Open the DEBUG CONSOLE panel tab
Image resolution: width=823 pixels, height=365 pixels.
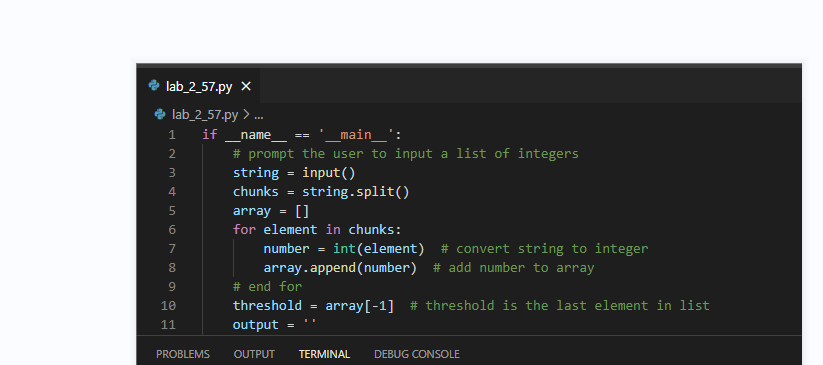[417, 354]
